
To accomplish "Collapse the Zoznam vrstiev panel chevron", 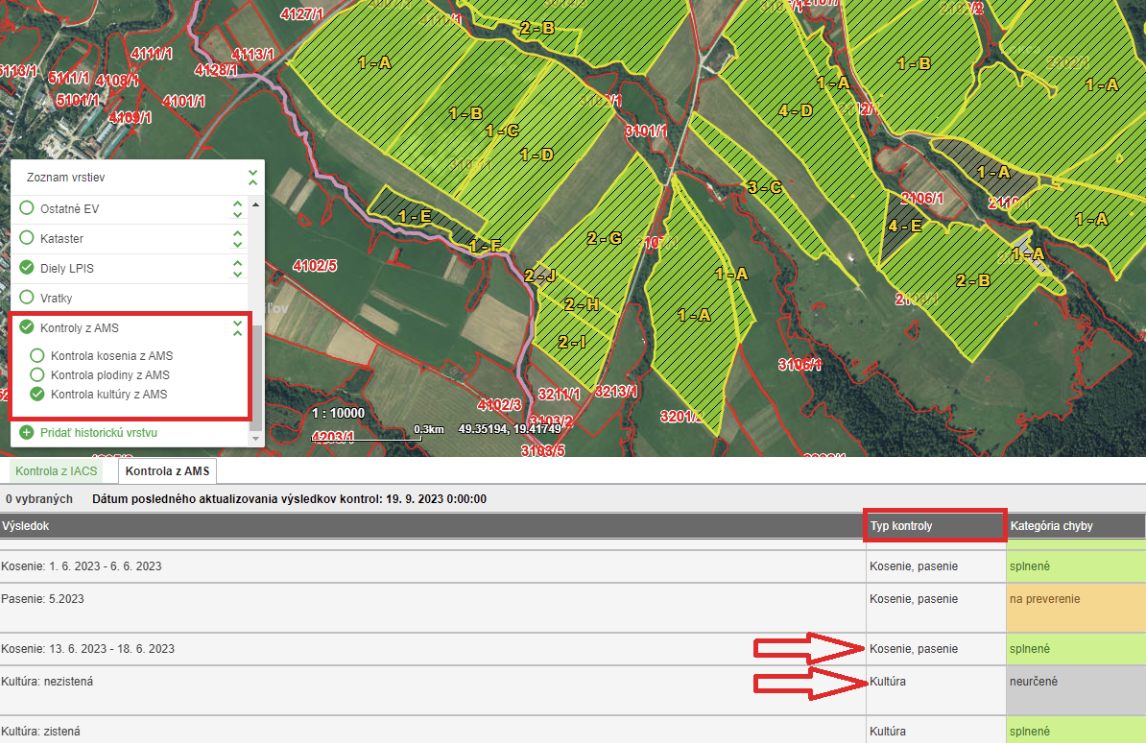I will point(252,178).
